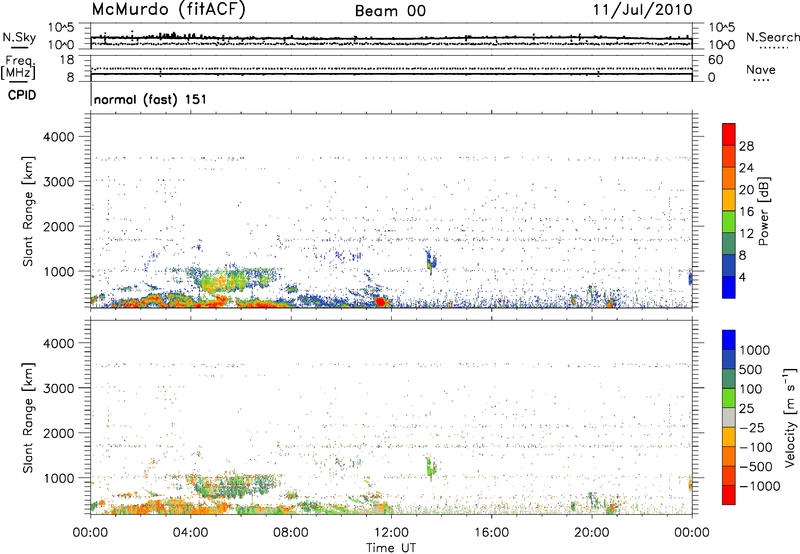Click the isolated echo near 13:30 UT in power panel
Screen dimensions: 800x554
click(x=431, y=261)
